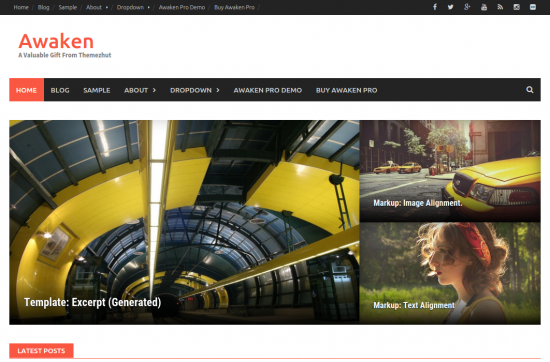
Task: Open the Template: Excerpt (Generated) featured post
Action: pyautogui.click(x=93, y=302)
